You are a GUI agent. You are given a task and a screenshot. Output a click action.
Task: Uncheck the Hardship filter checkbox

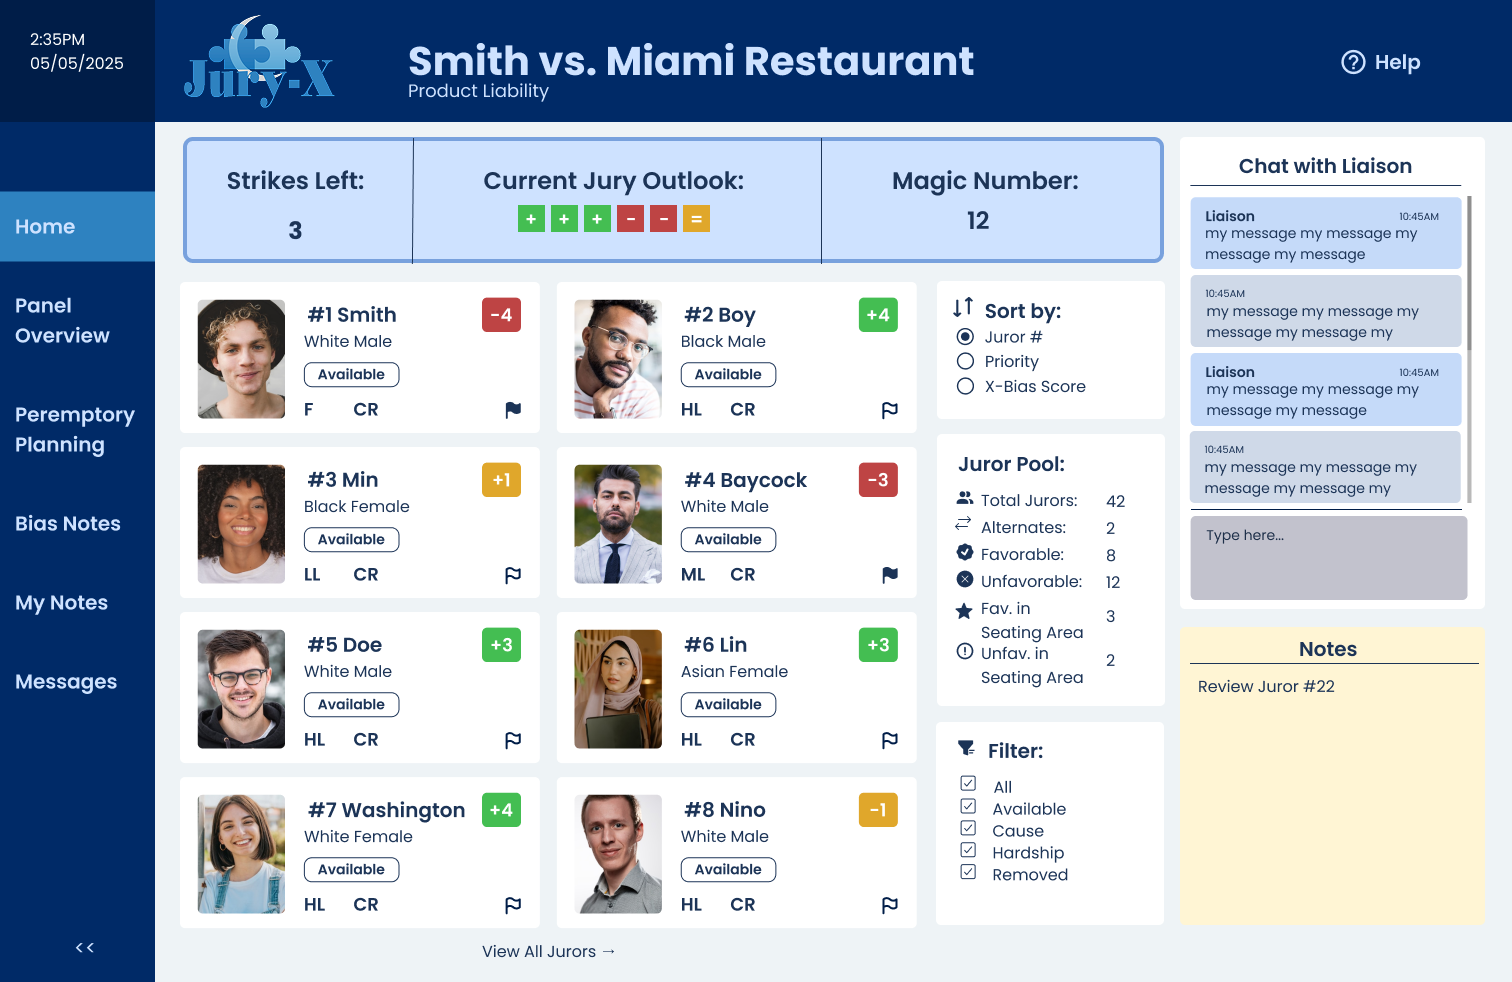pyautogui.click(x=968, y=850)
